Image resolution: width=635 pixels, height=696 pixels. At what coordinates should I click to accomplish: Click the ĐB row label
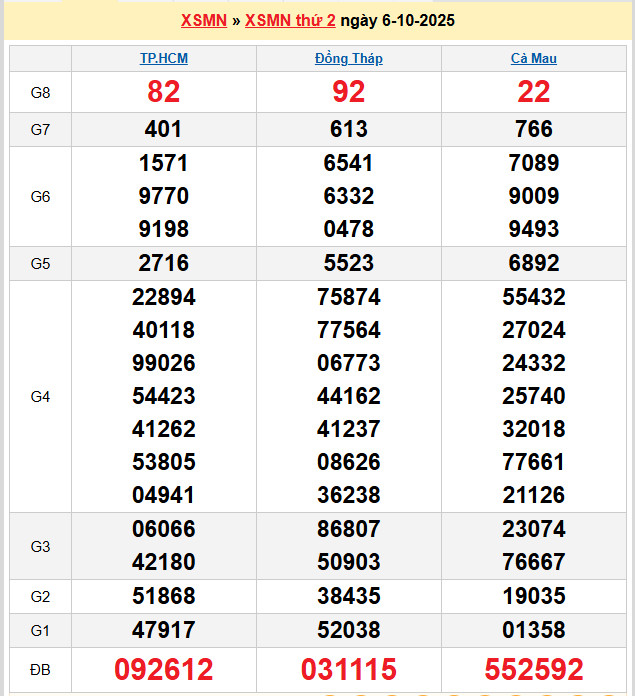pyautogui.click(x=40, y=669)
